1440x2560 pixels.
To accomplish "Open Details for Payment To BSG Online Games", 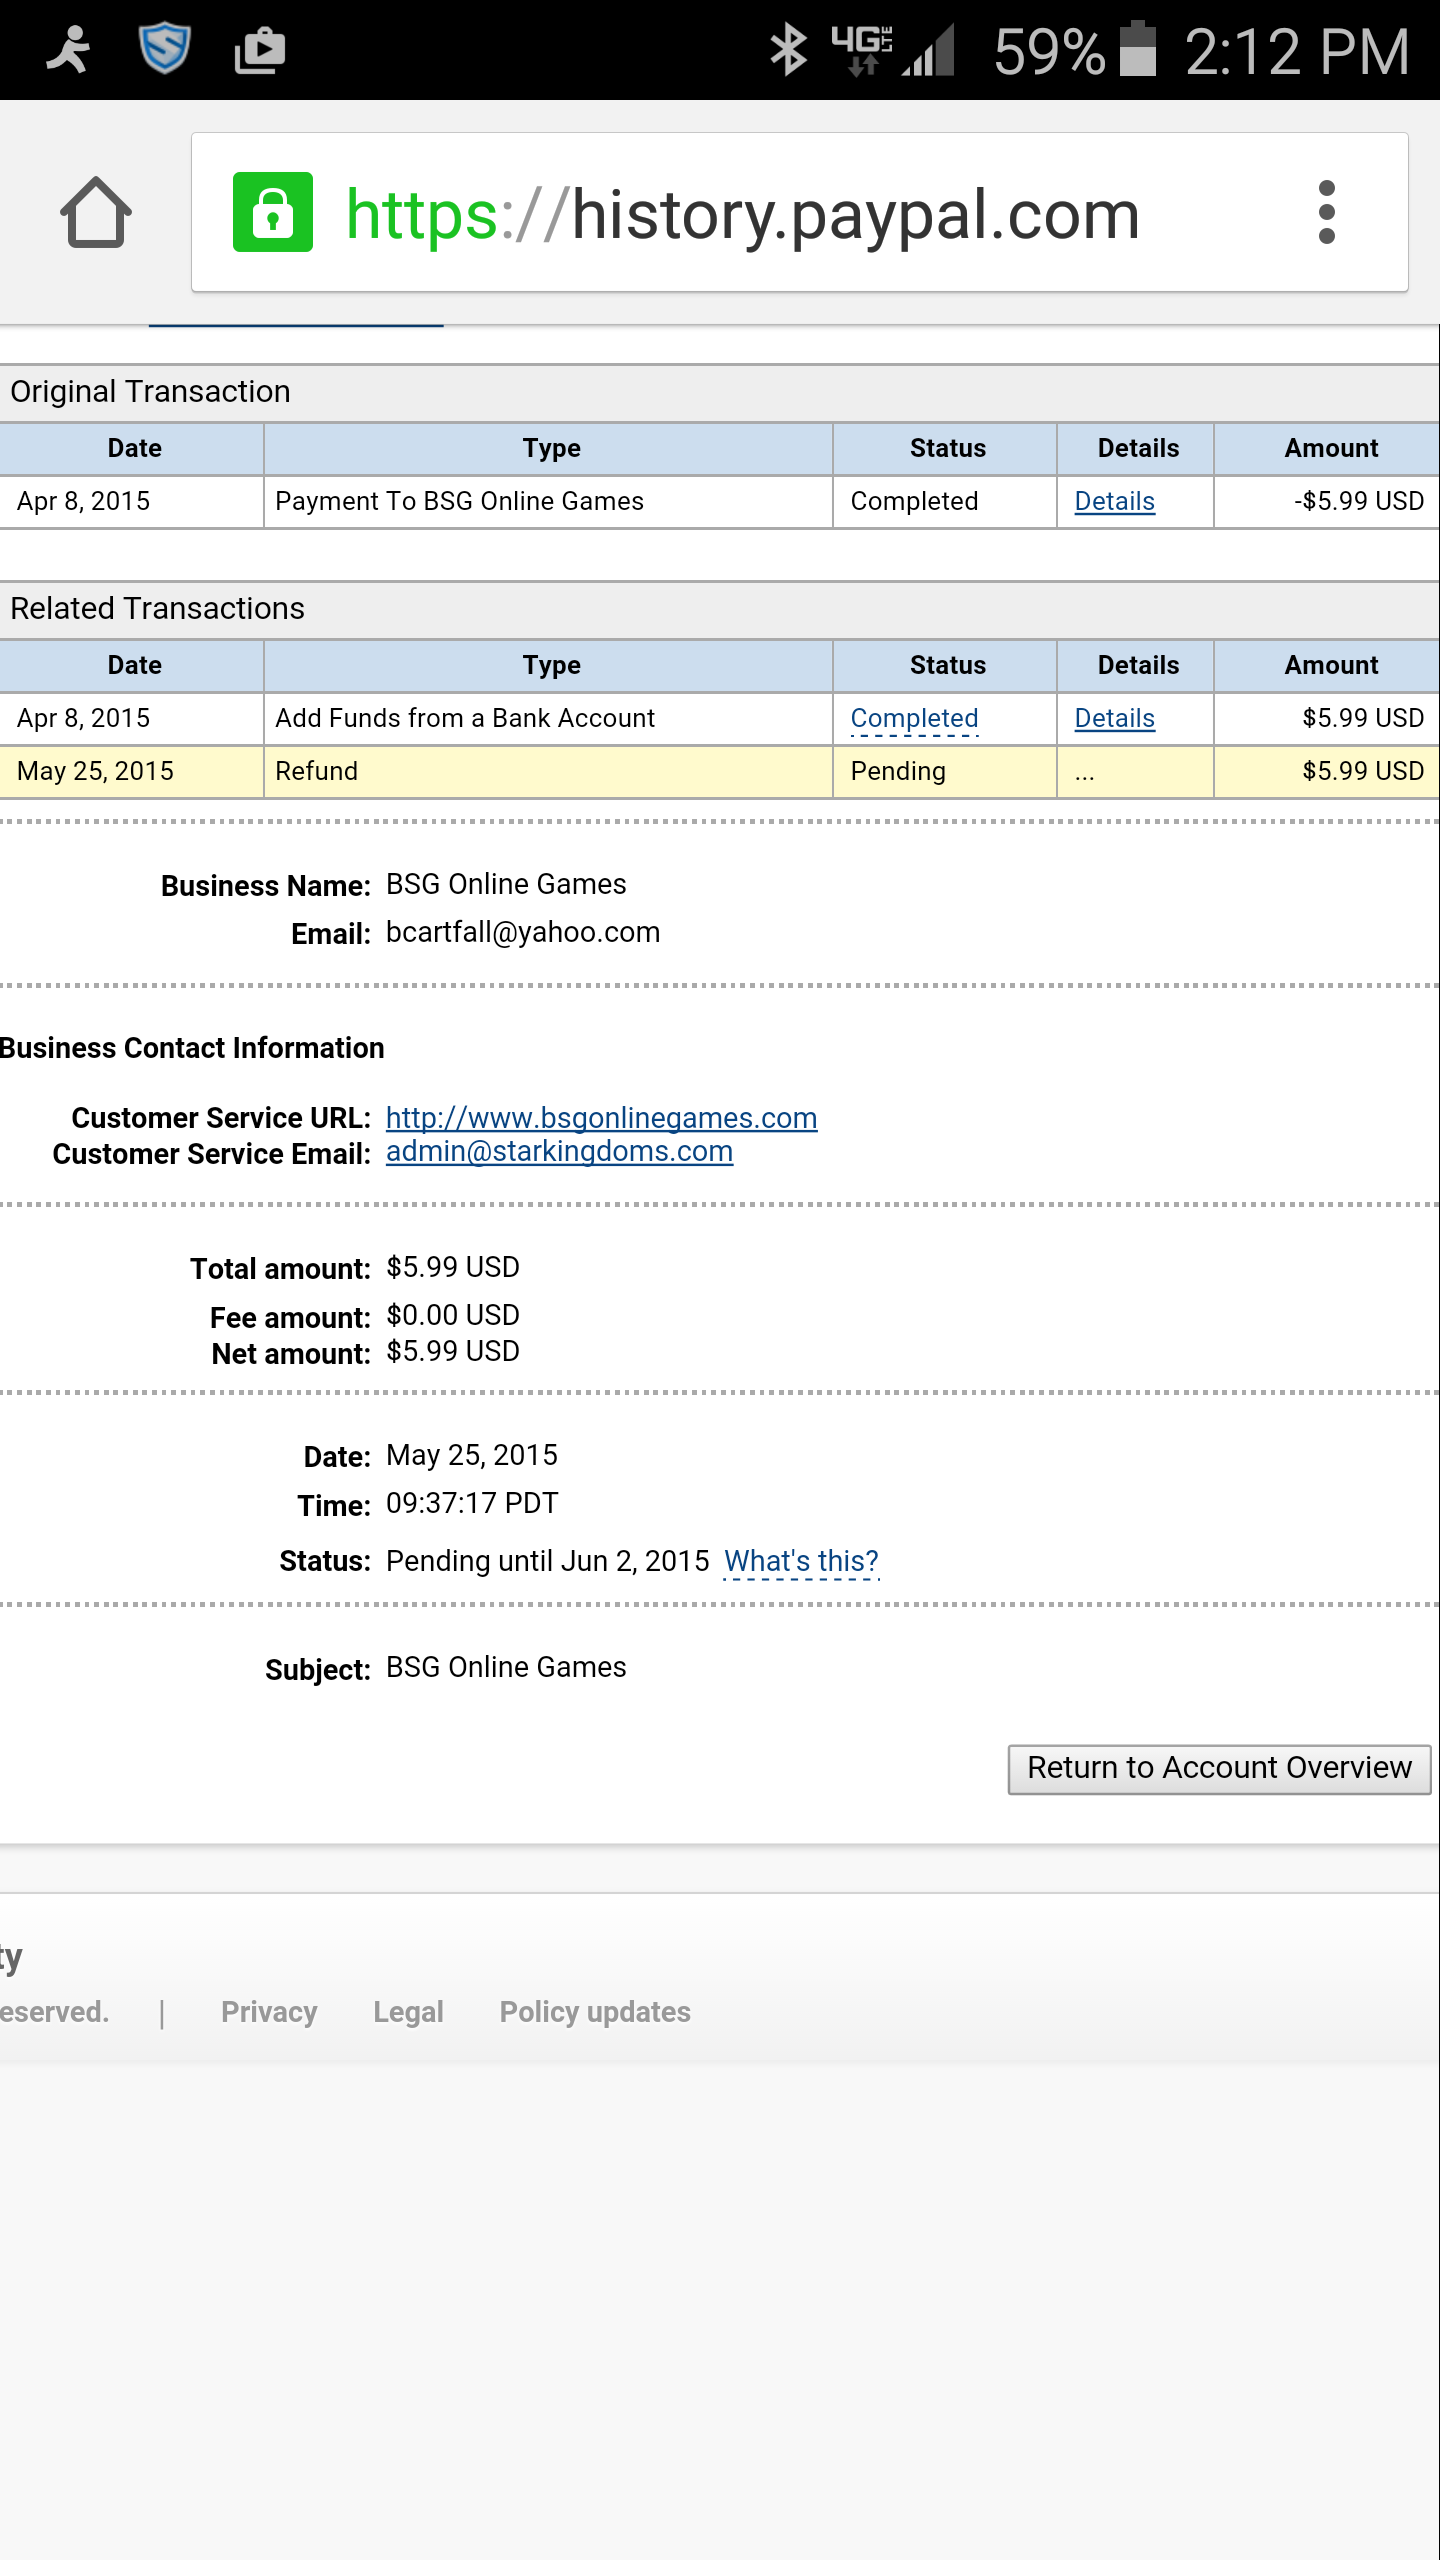I will coord(1114,501).
